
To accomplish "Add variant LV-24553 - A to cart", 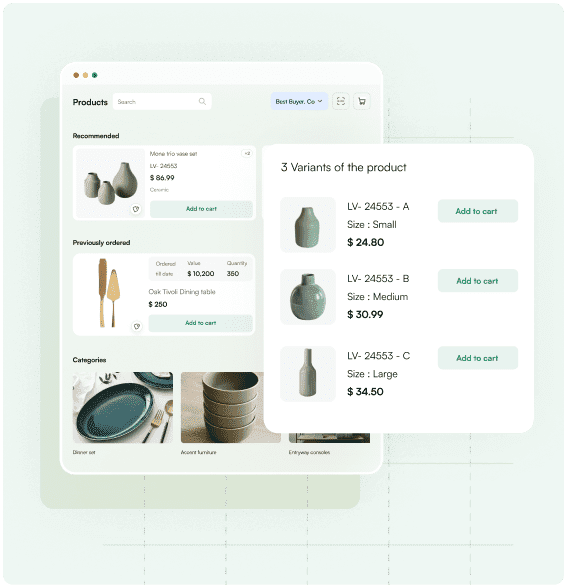I will click(x=477, y=211).
